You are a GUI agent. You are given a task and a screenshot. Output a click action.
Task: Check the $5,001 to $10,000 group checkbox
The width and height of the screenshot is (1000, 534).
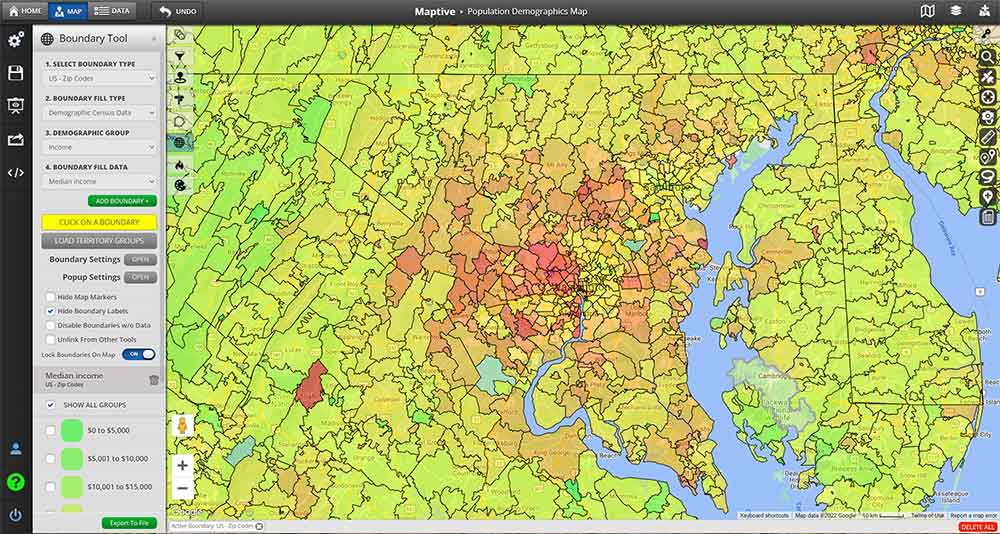point(50,459)
